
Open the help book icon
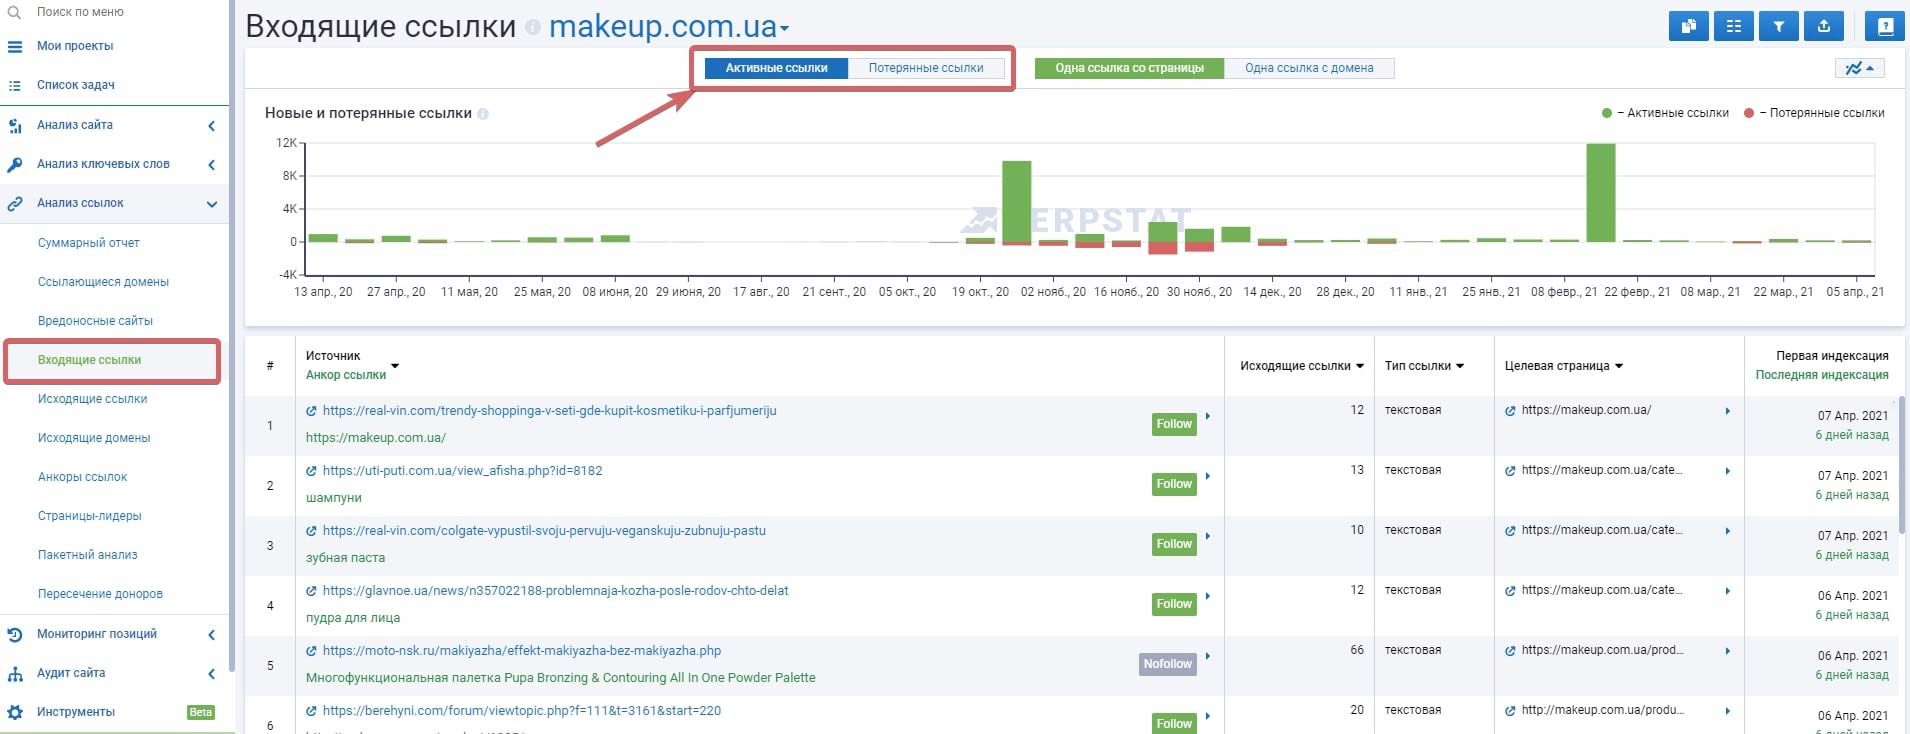click(1884, 27)
